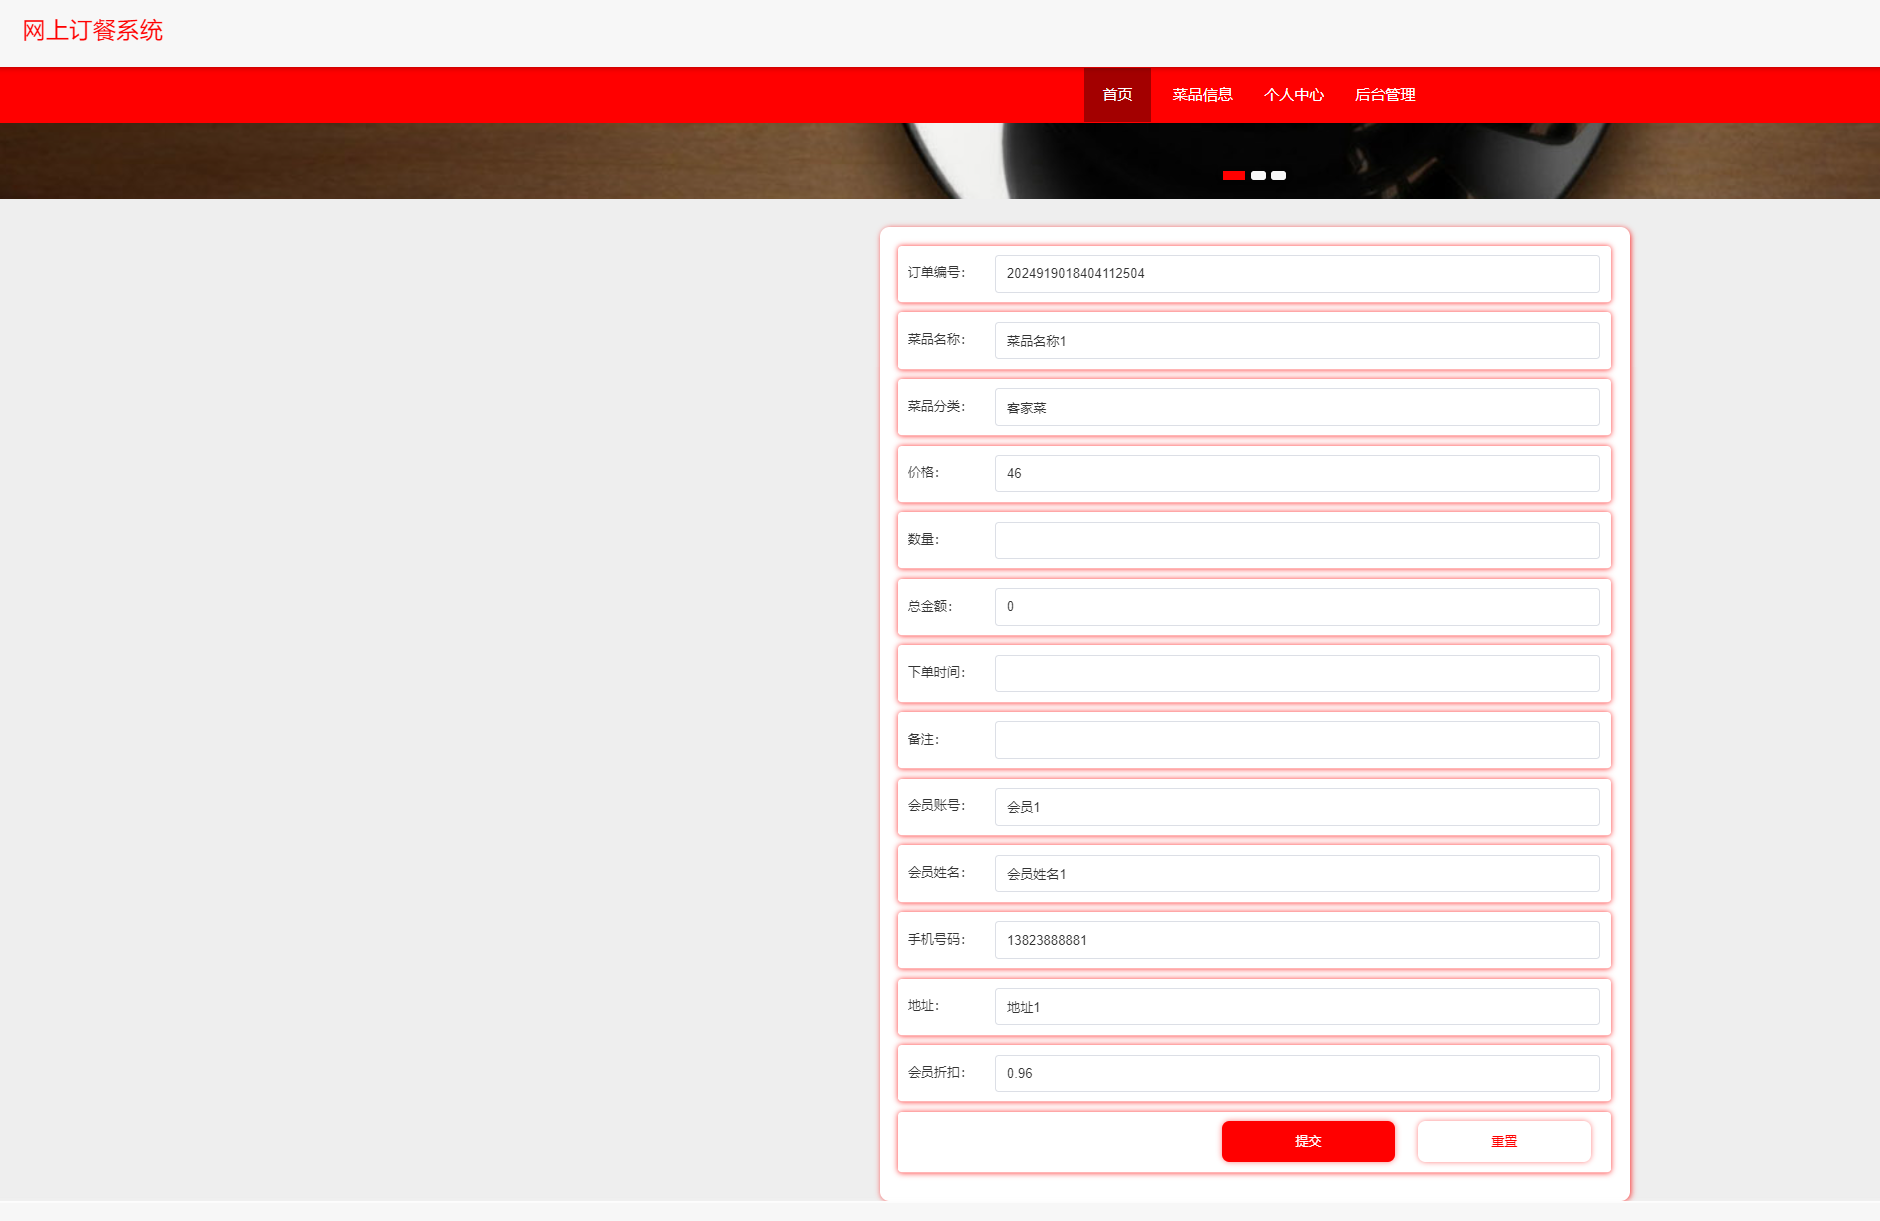Open 个人中心 from the navigation bar
This screenshot has width=1880, height=1221.
pyautogui.click(x=1293, y=95)
